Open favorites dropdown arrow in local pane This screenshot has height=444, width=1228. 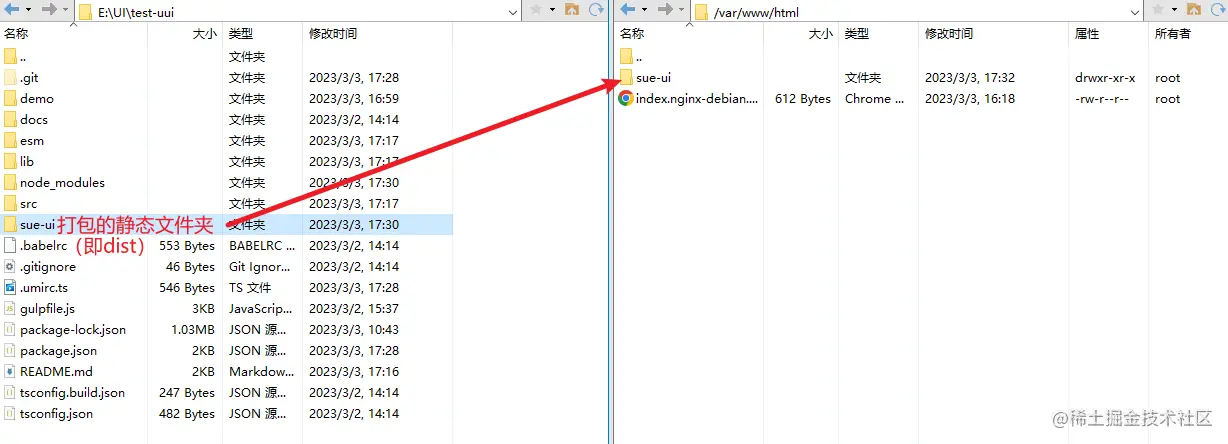(x=553, y=10)
